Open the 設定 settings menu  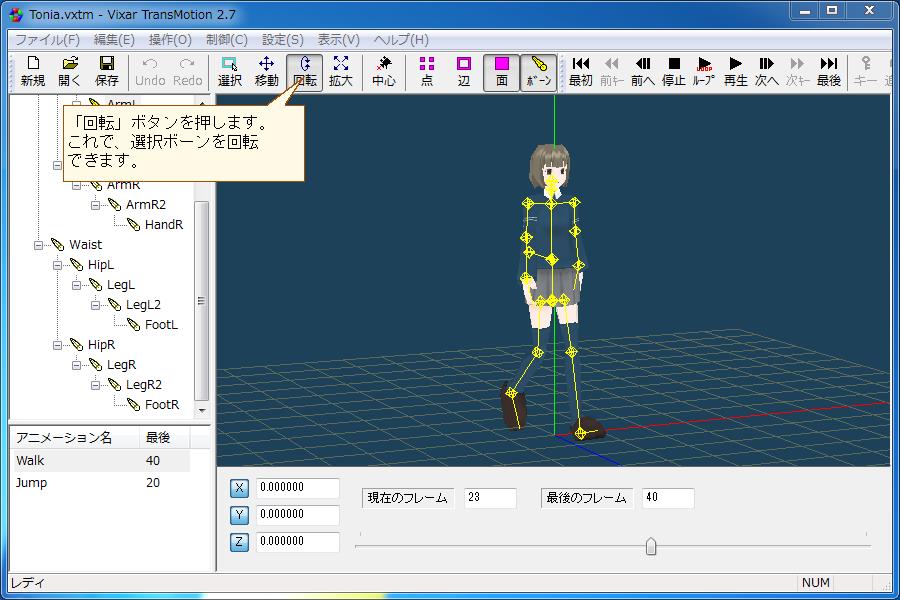280,40
